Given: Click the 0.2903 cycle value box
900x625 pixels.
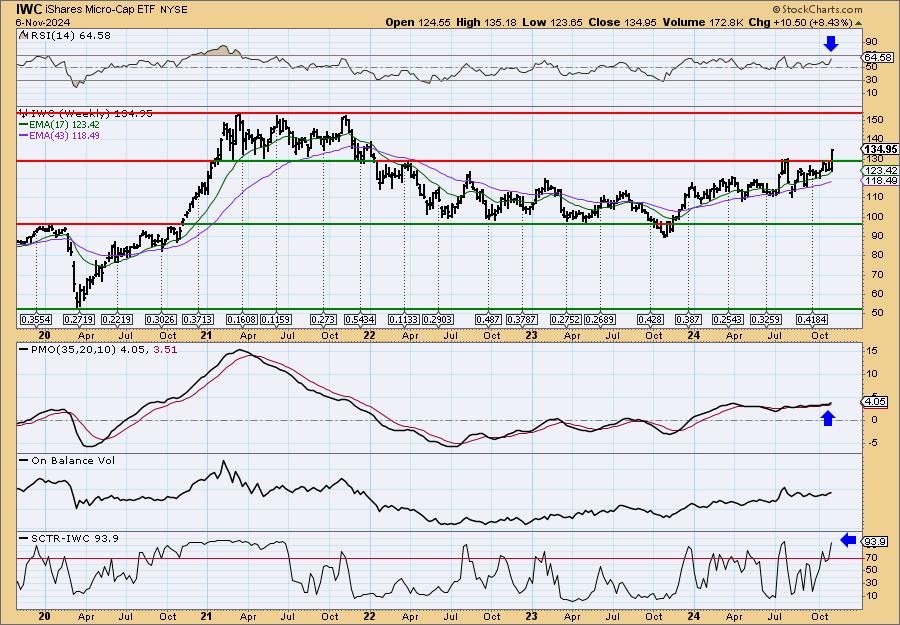Looking at the screenshot, I should point(438,319).
